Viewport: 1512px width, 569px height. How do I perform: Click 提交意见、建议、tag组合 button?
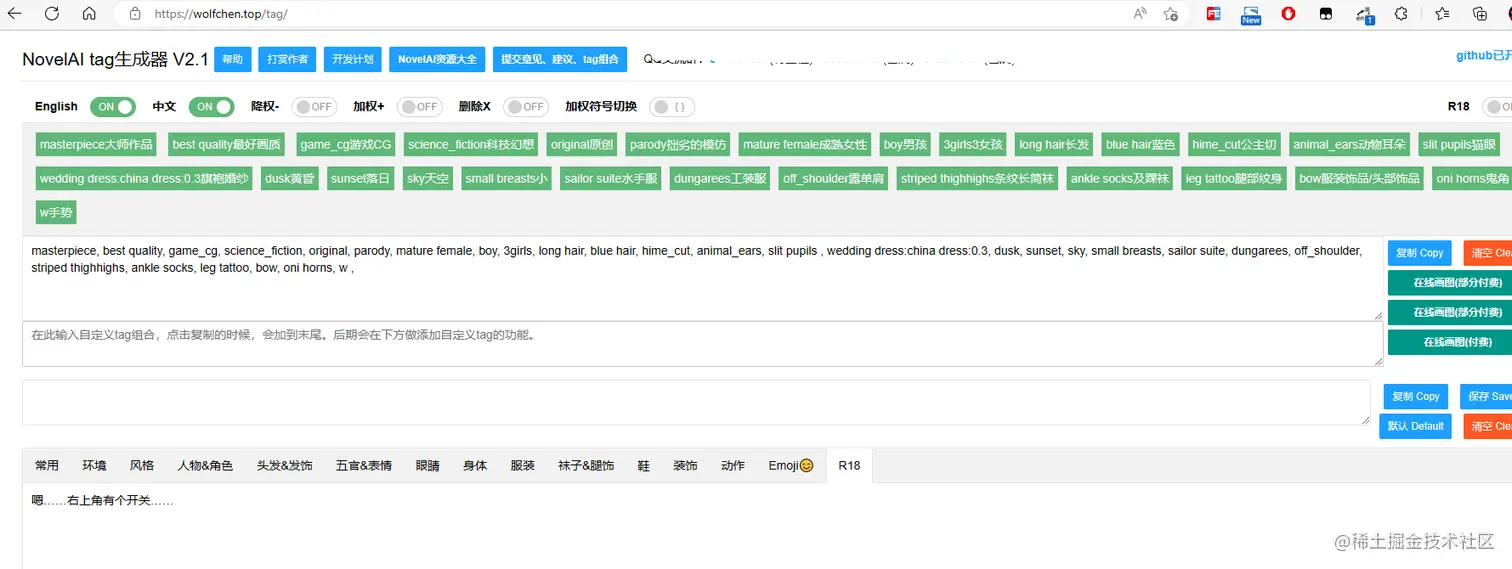coord(560,59)
